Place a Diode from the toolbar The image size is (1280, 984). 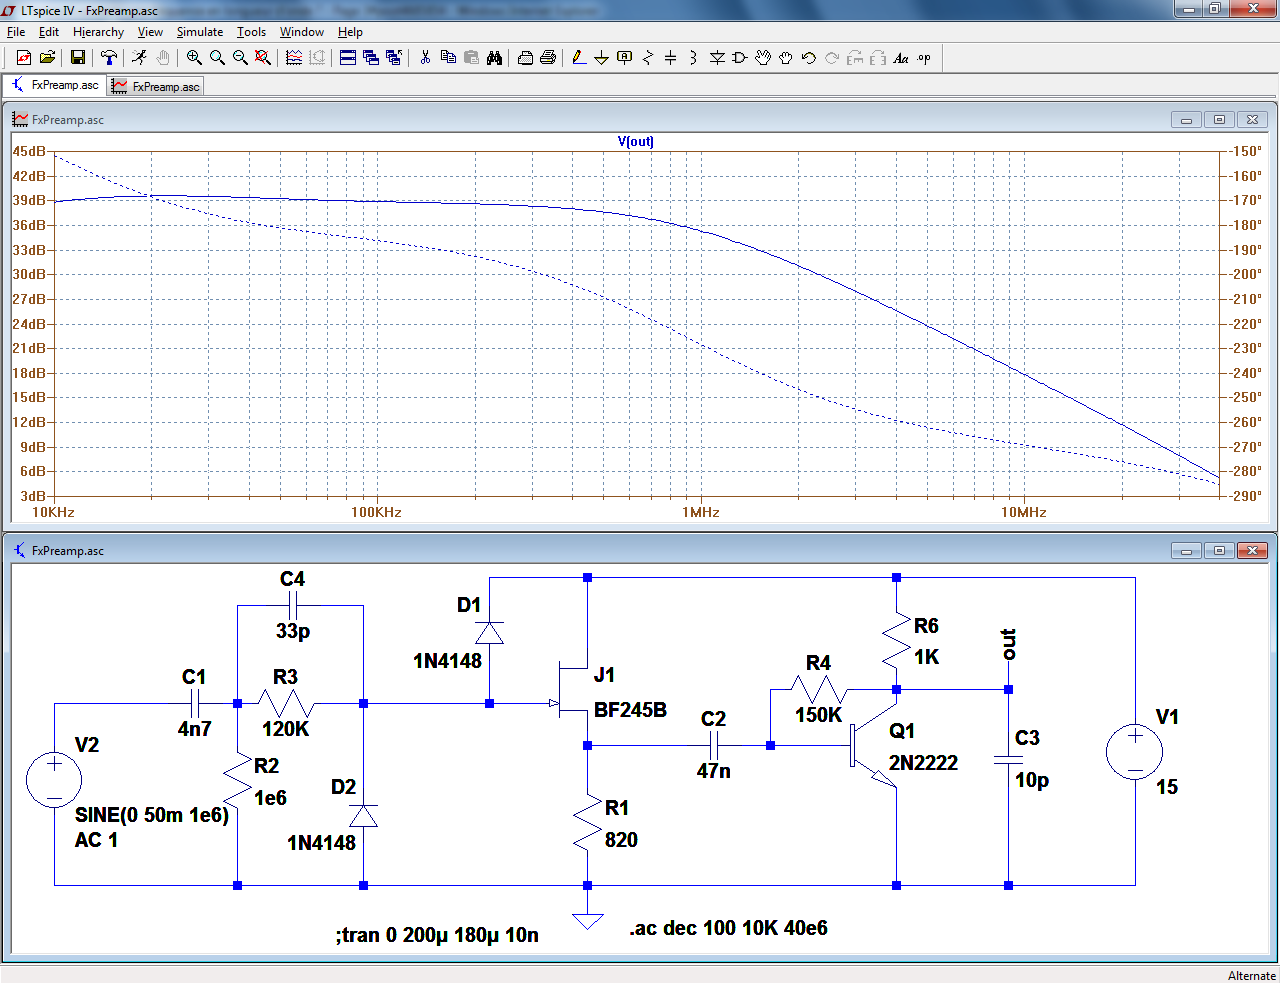pyautogui.click(x=717, y=58)
